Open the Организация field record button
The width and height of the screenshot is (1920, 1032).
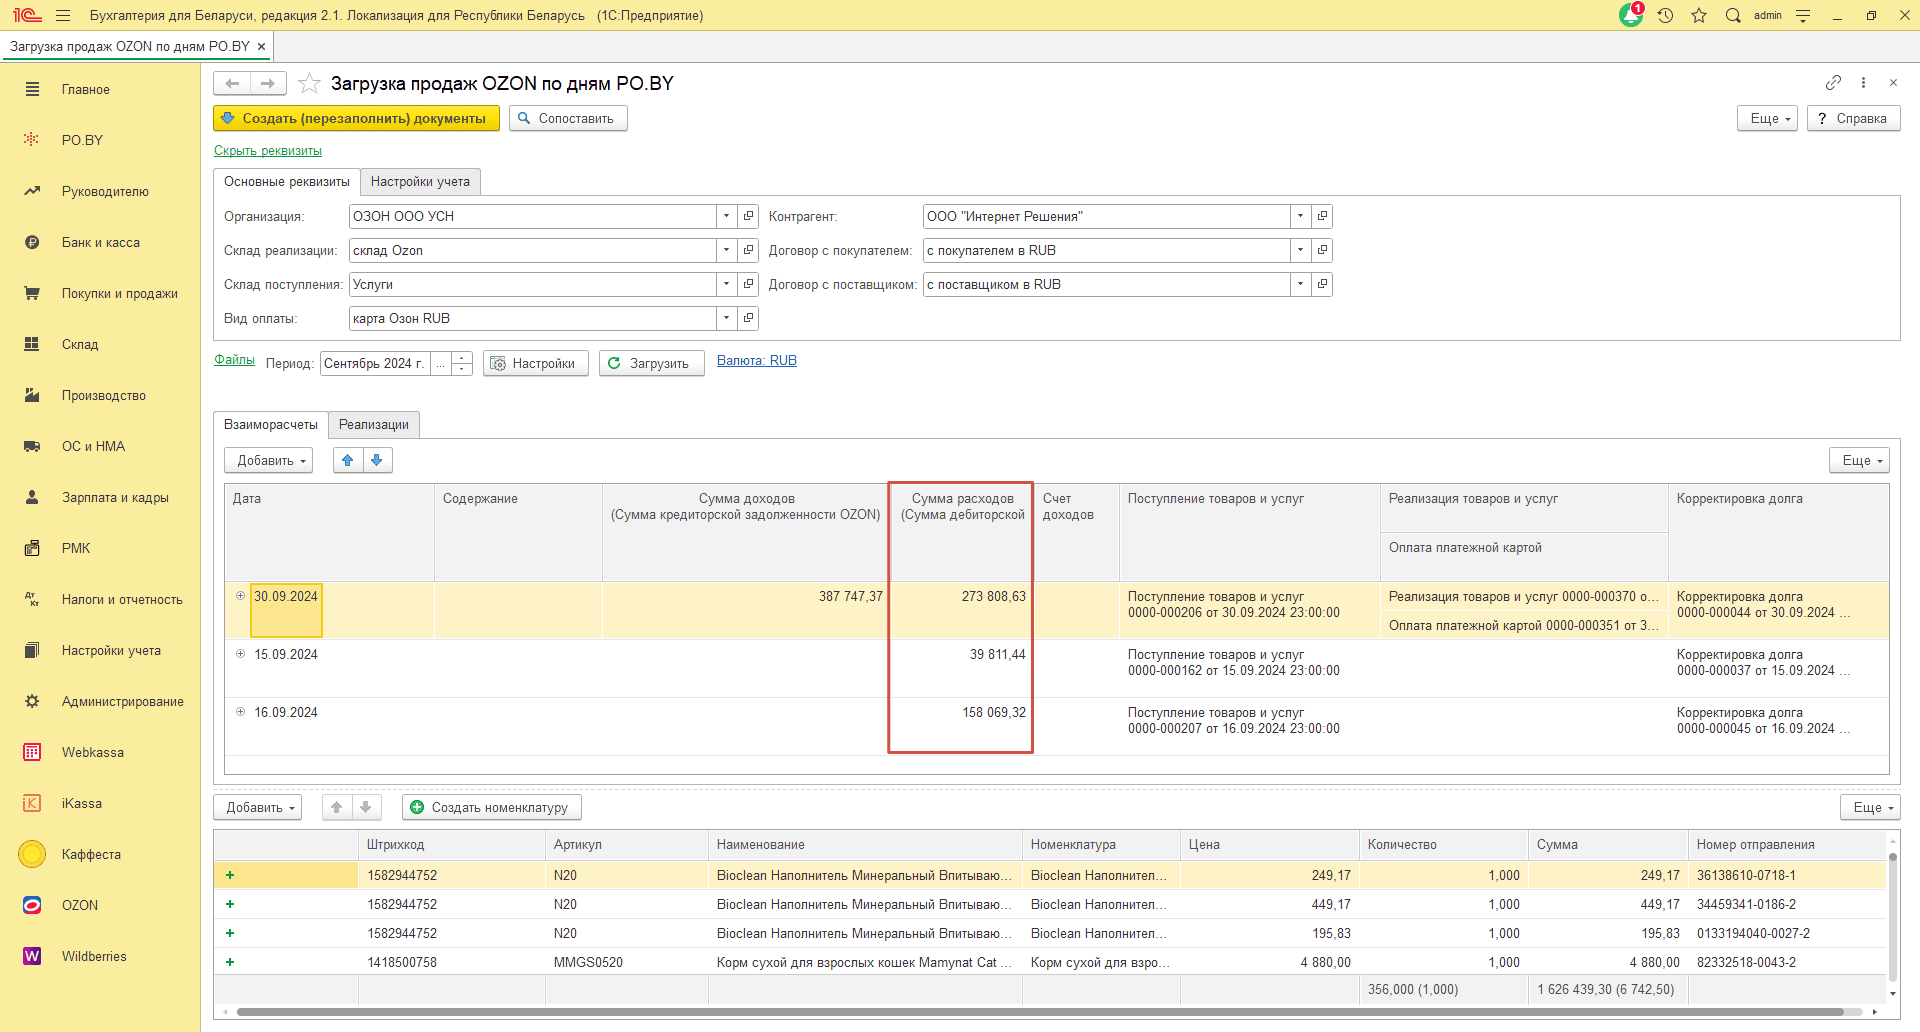pos(748,216)
